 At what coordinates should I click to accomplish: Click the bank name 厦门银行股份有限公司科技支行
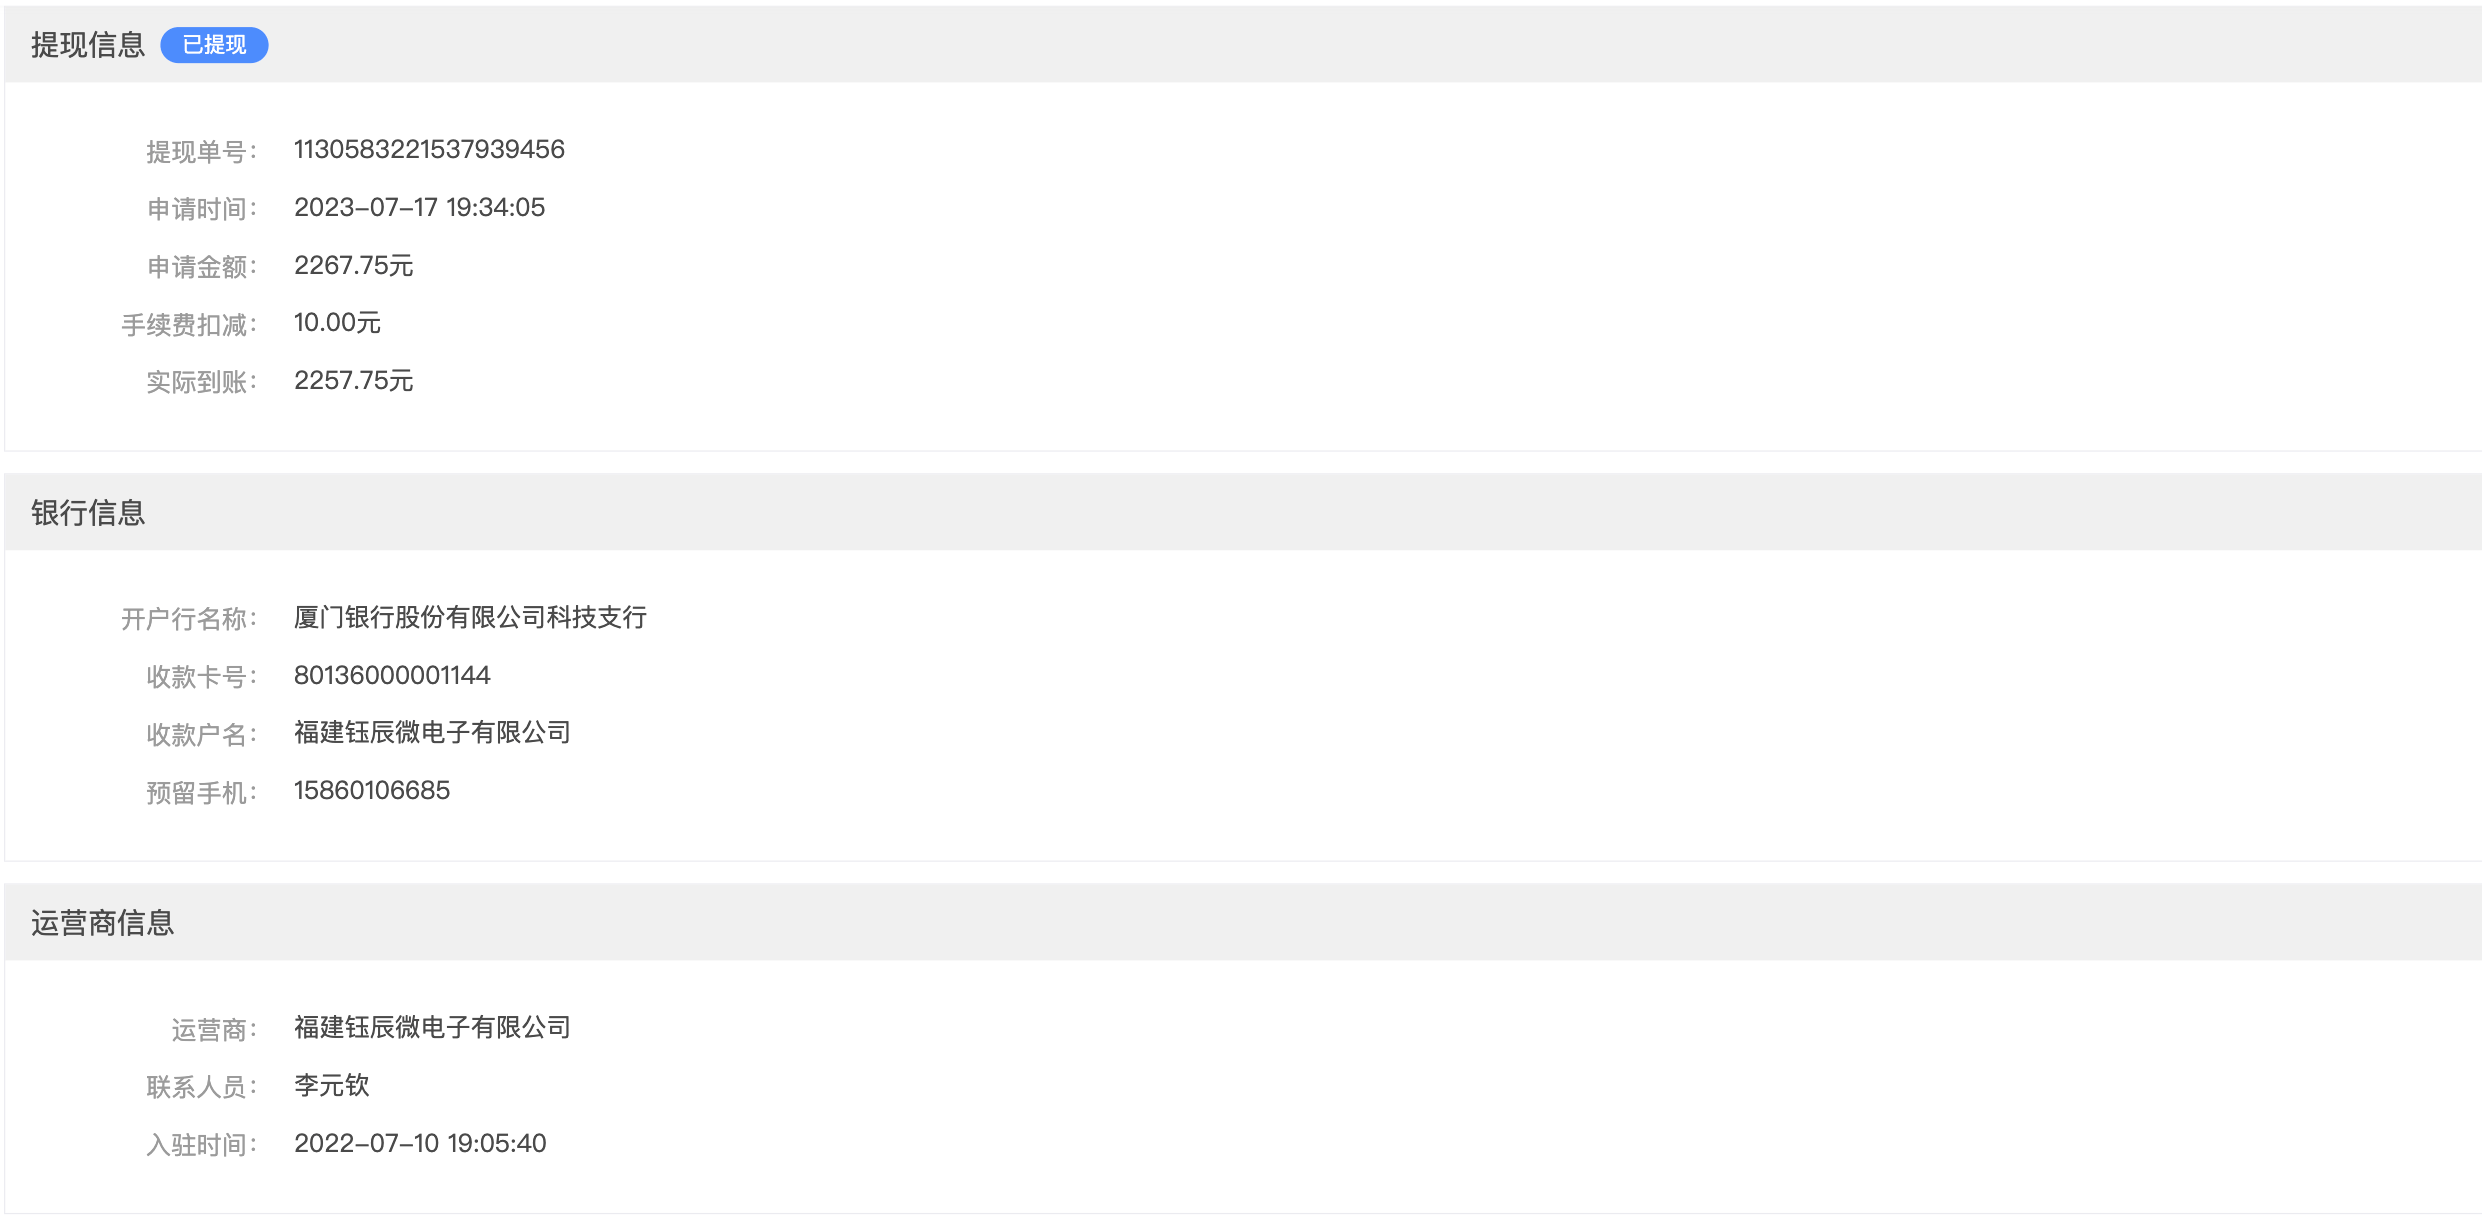click(x=470, y=617)
